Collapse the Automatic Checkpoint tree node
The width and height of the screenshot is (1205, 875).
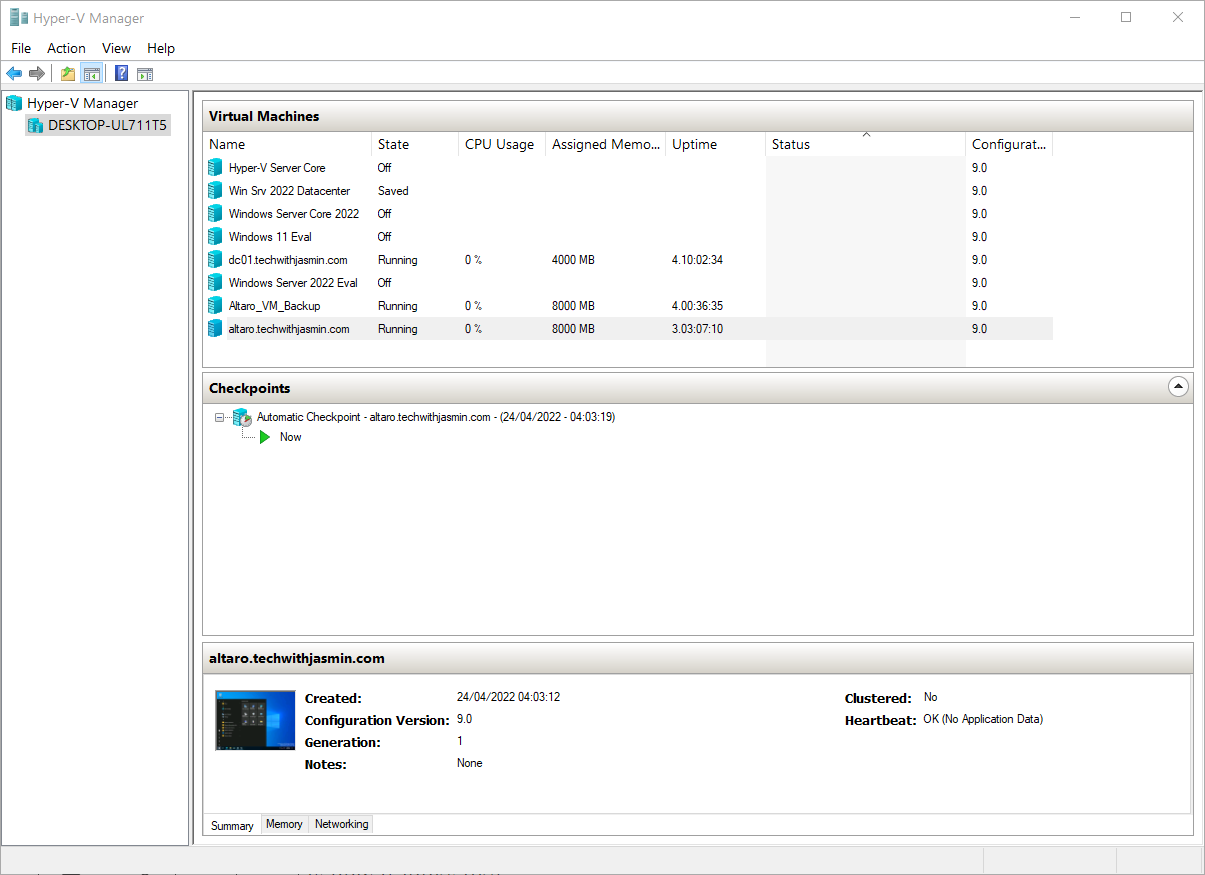tap(220, 417)
